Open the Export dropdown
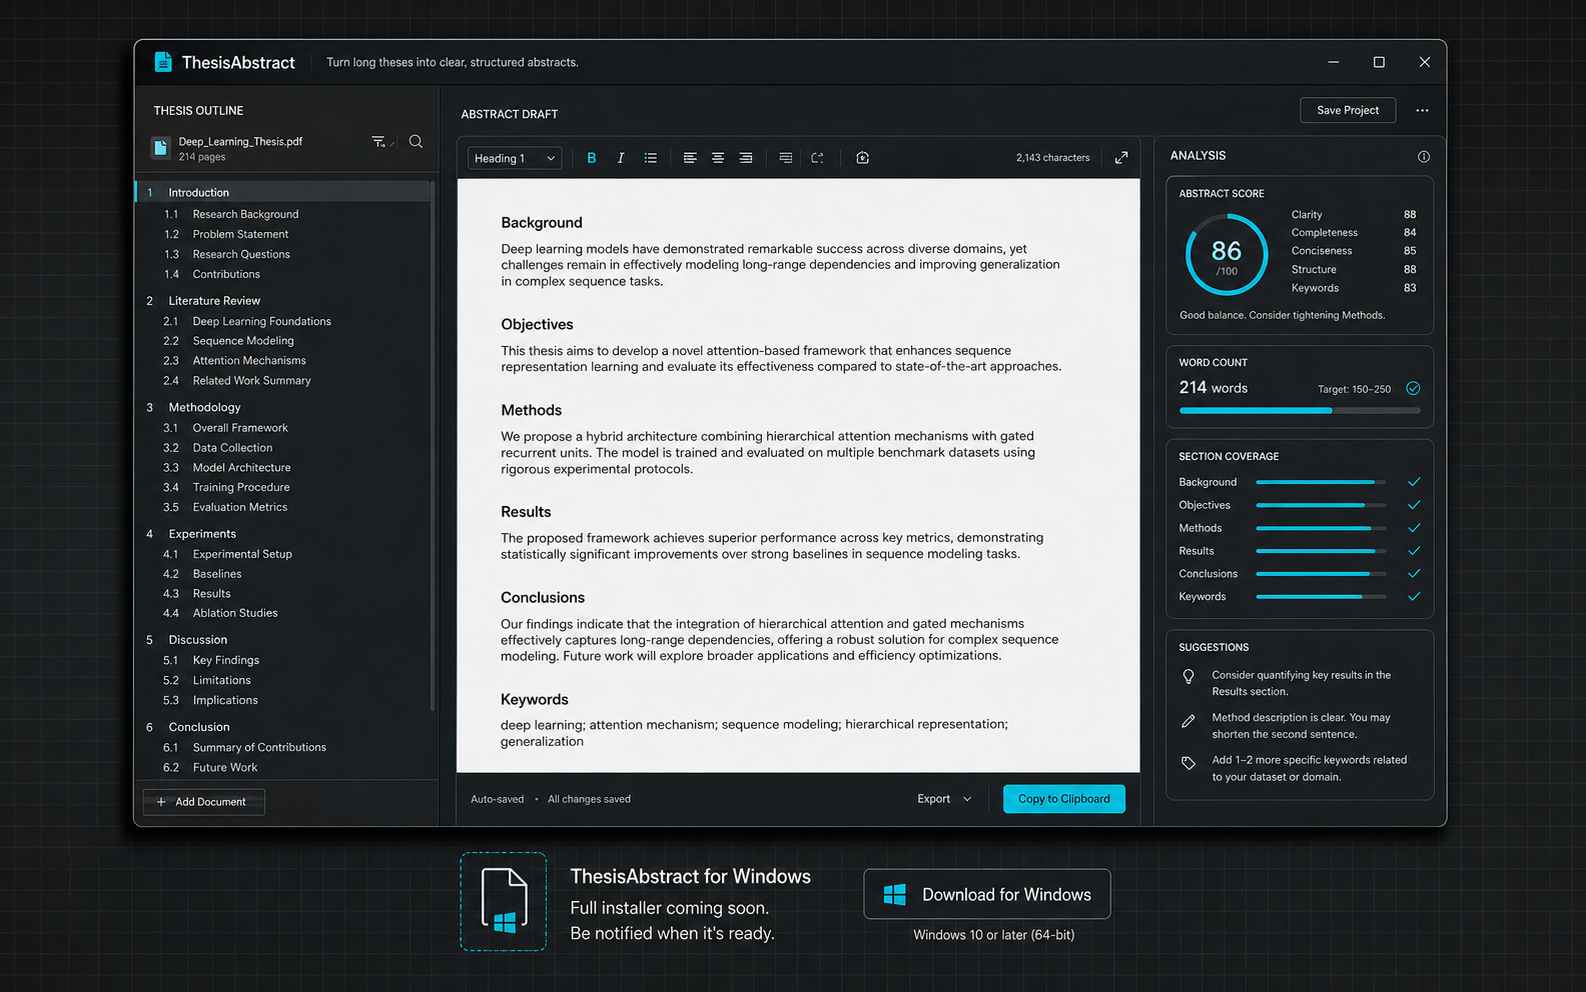1586x992 pixels. (x=944, y=799)
